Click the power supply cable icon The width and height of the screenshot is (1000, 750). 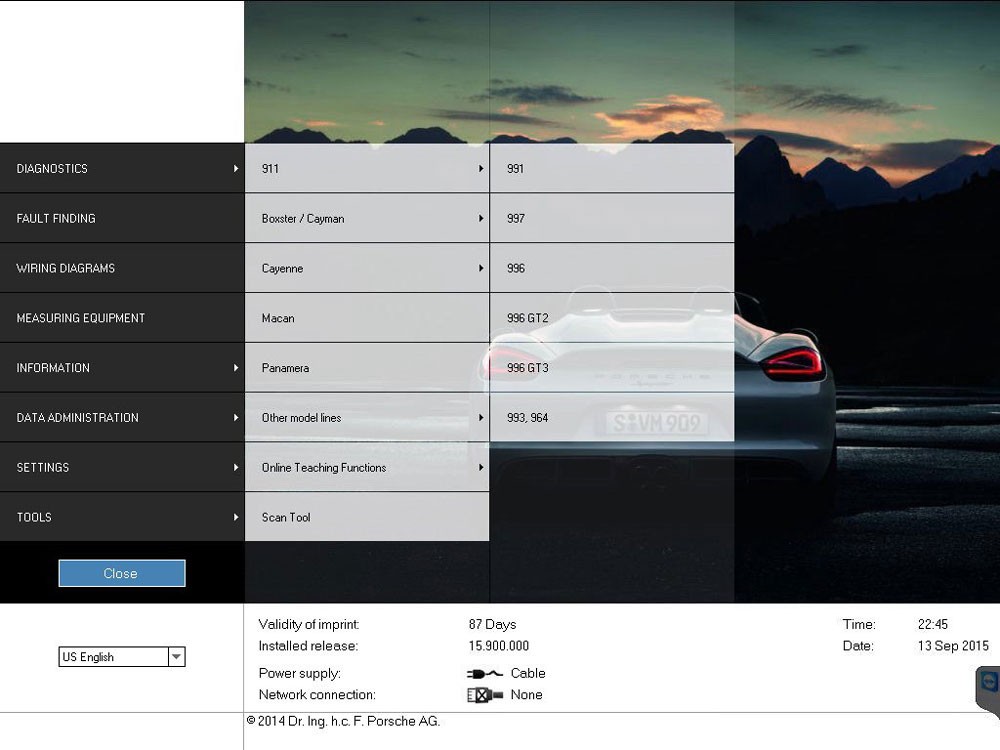coord(484,674)
